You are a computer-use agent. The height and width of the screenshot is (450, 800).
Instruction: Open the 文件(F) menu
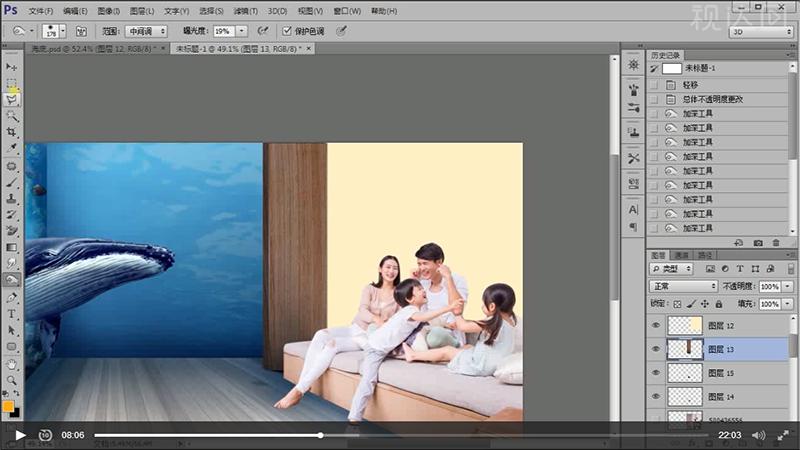[40, 11]
